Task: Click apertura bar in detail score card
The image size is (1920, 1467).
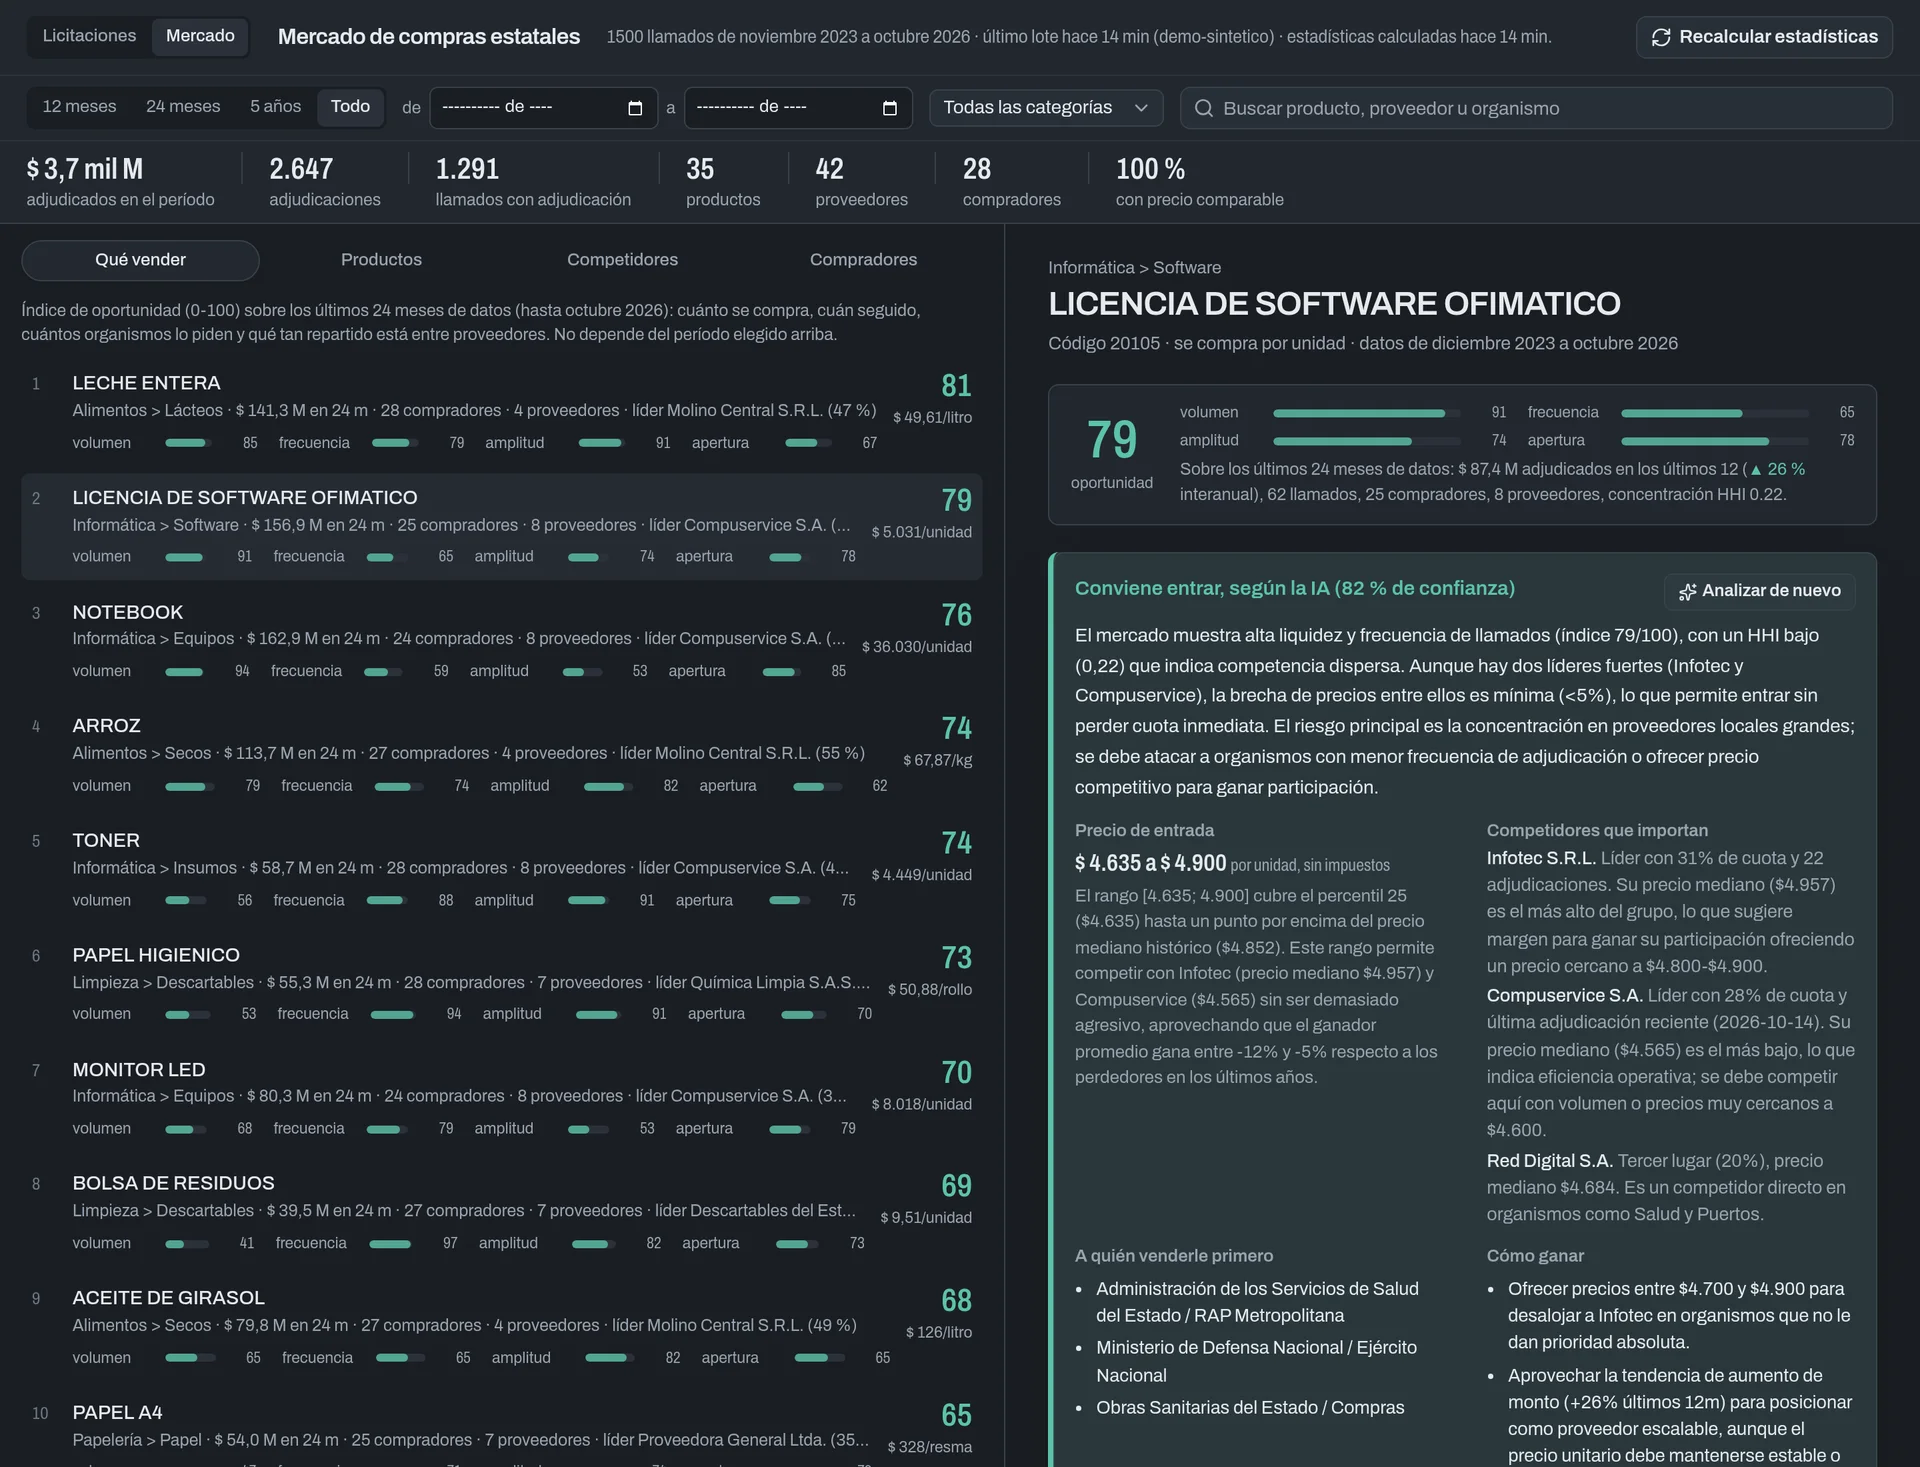Action: pyautogui.click(x=1714, y=441)
